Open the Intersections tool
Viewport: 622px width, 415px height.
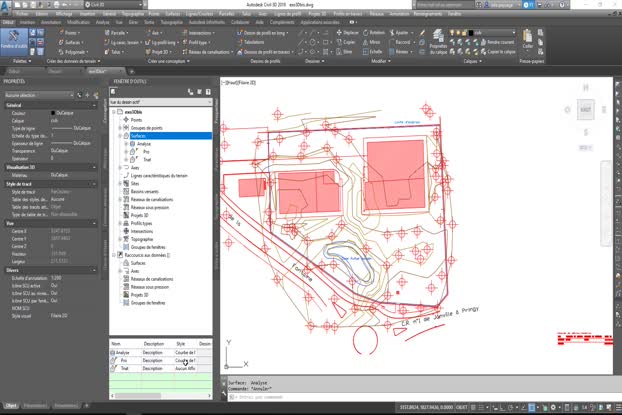click(198, 33)
